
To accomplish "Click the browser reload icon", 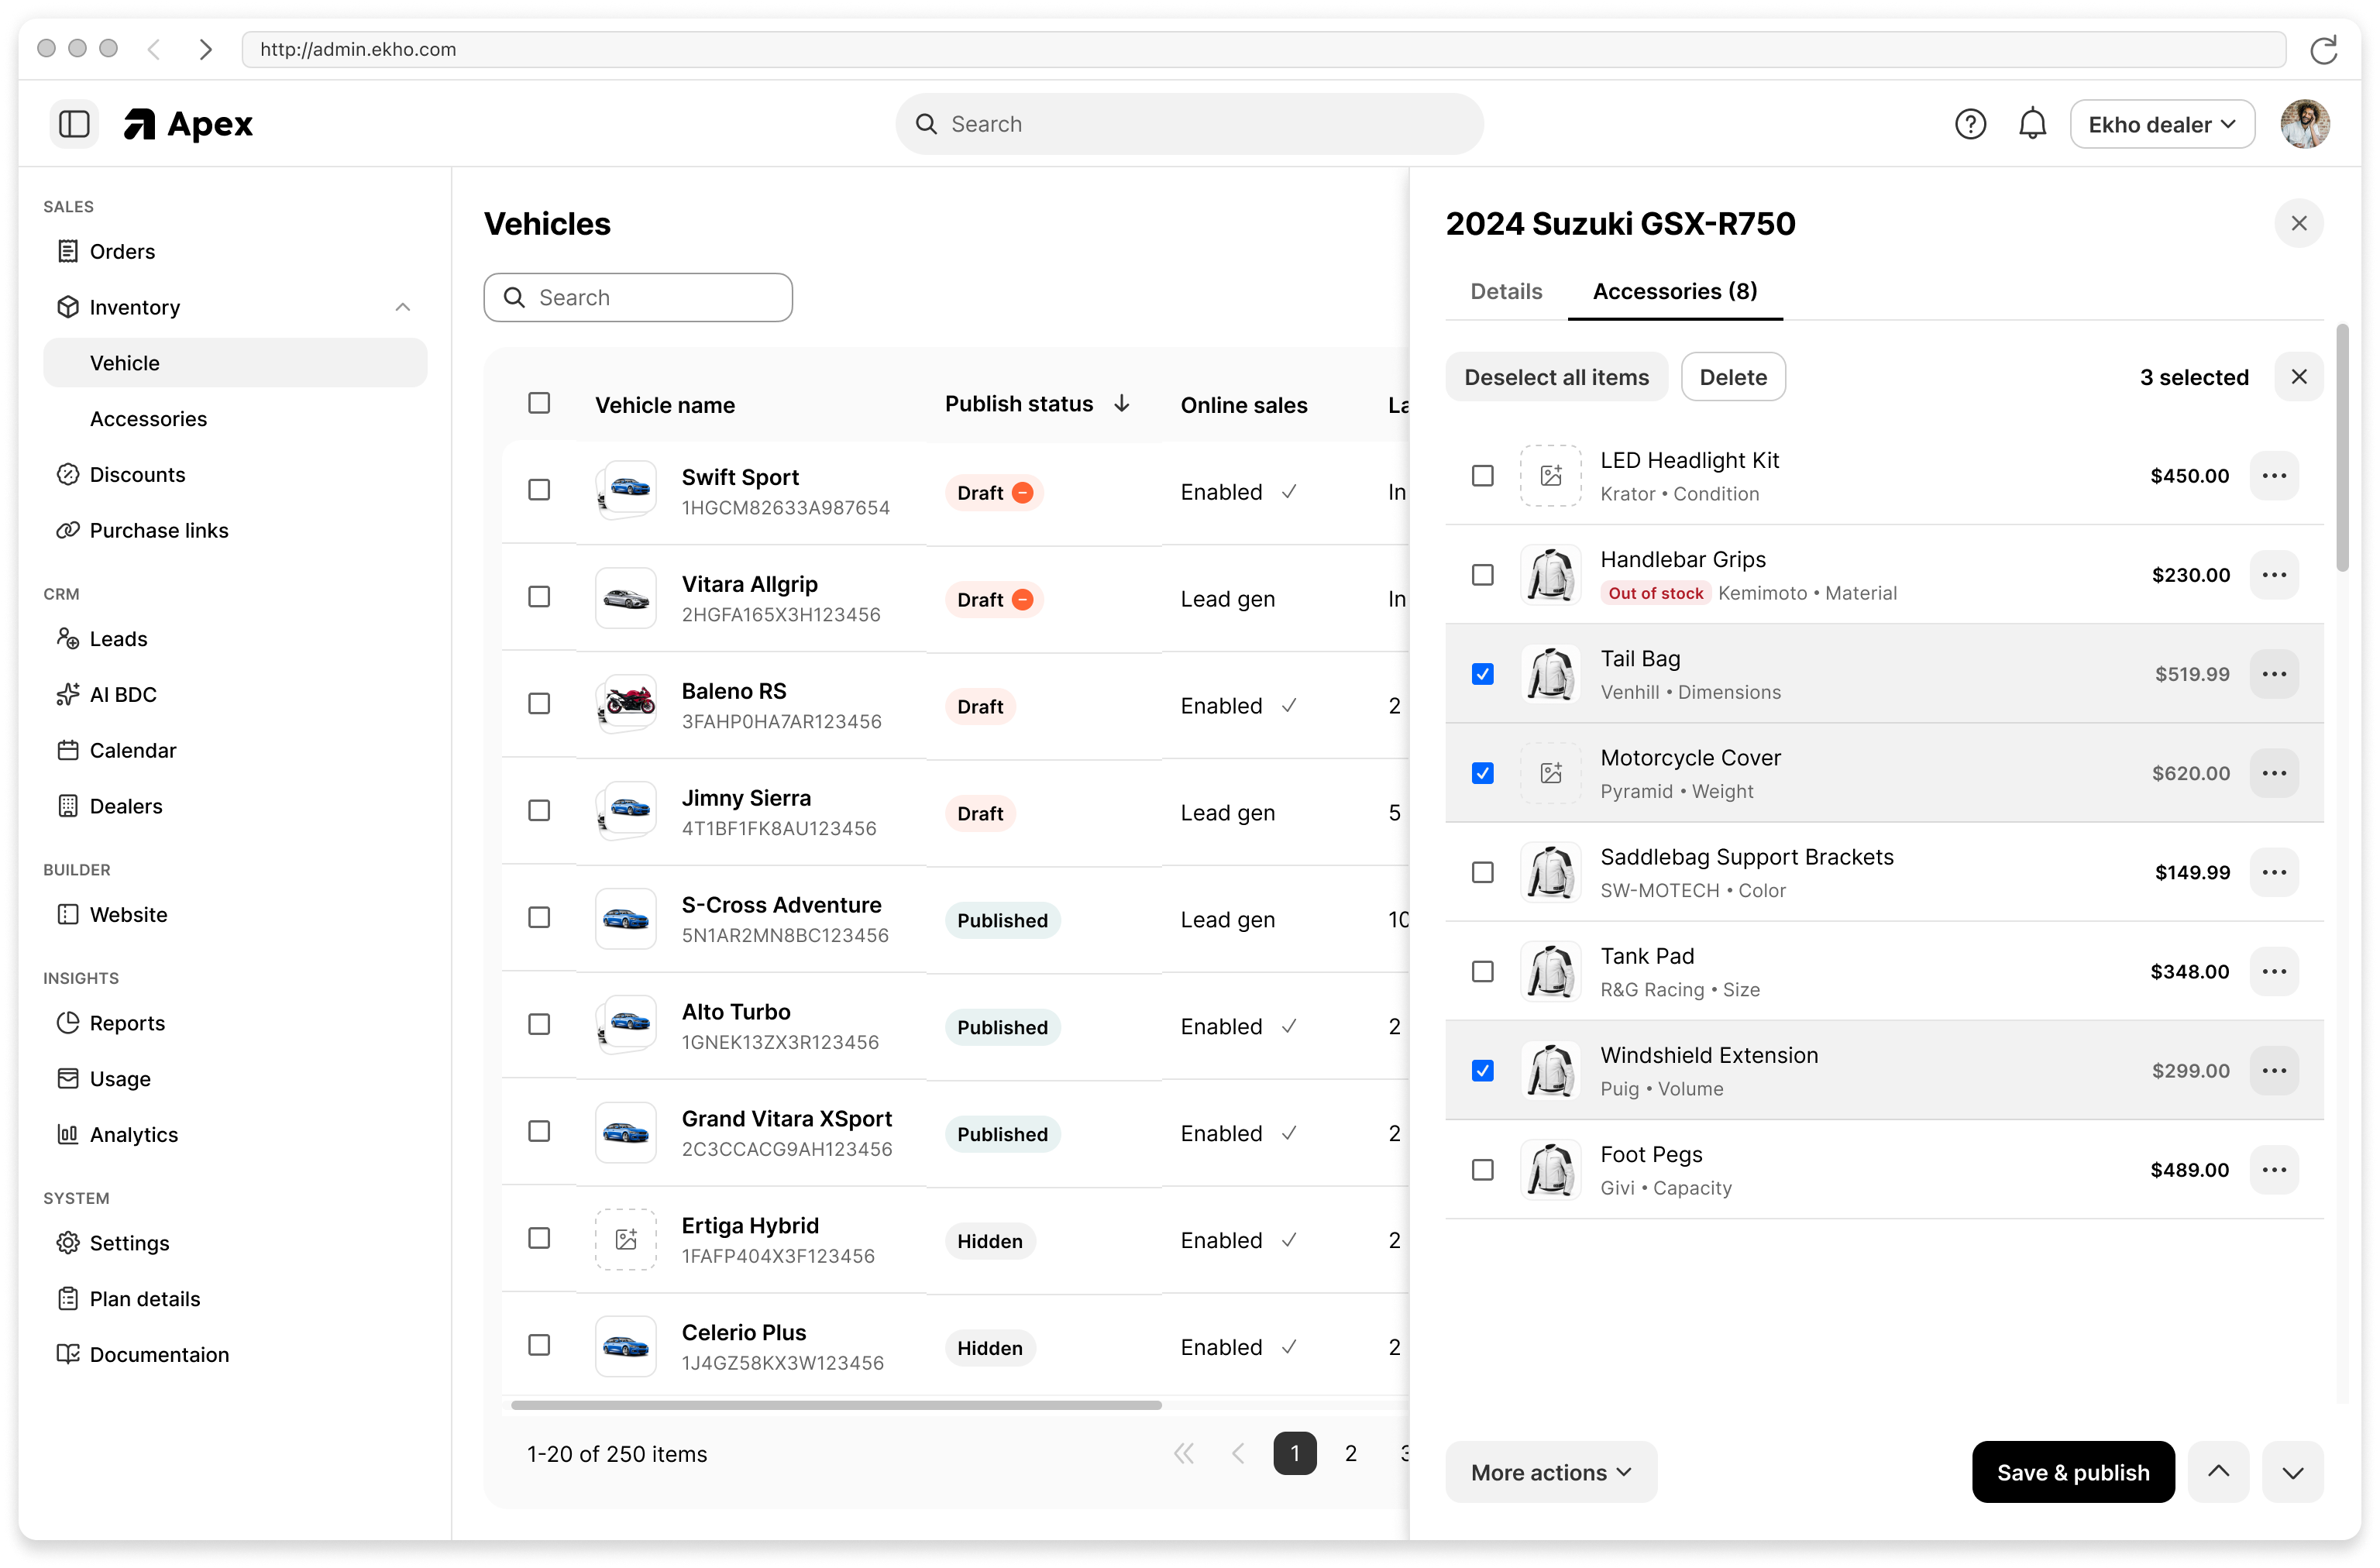I will pos(2323,49).
